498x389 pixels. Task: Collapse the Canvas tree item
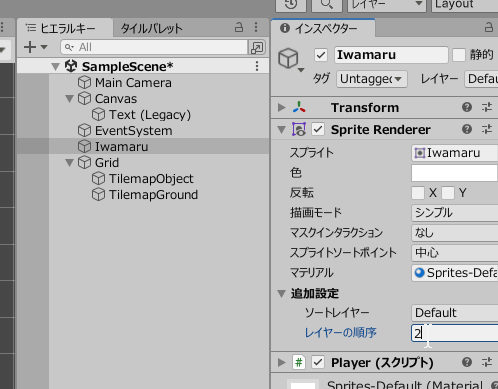click(x=69, y=99)
